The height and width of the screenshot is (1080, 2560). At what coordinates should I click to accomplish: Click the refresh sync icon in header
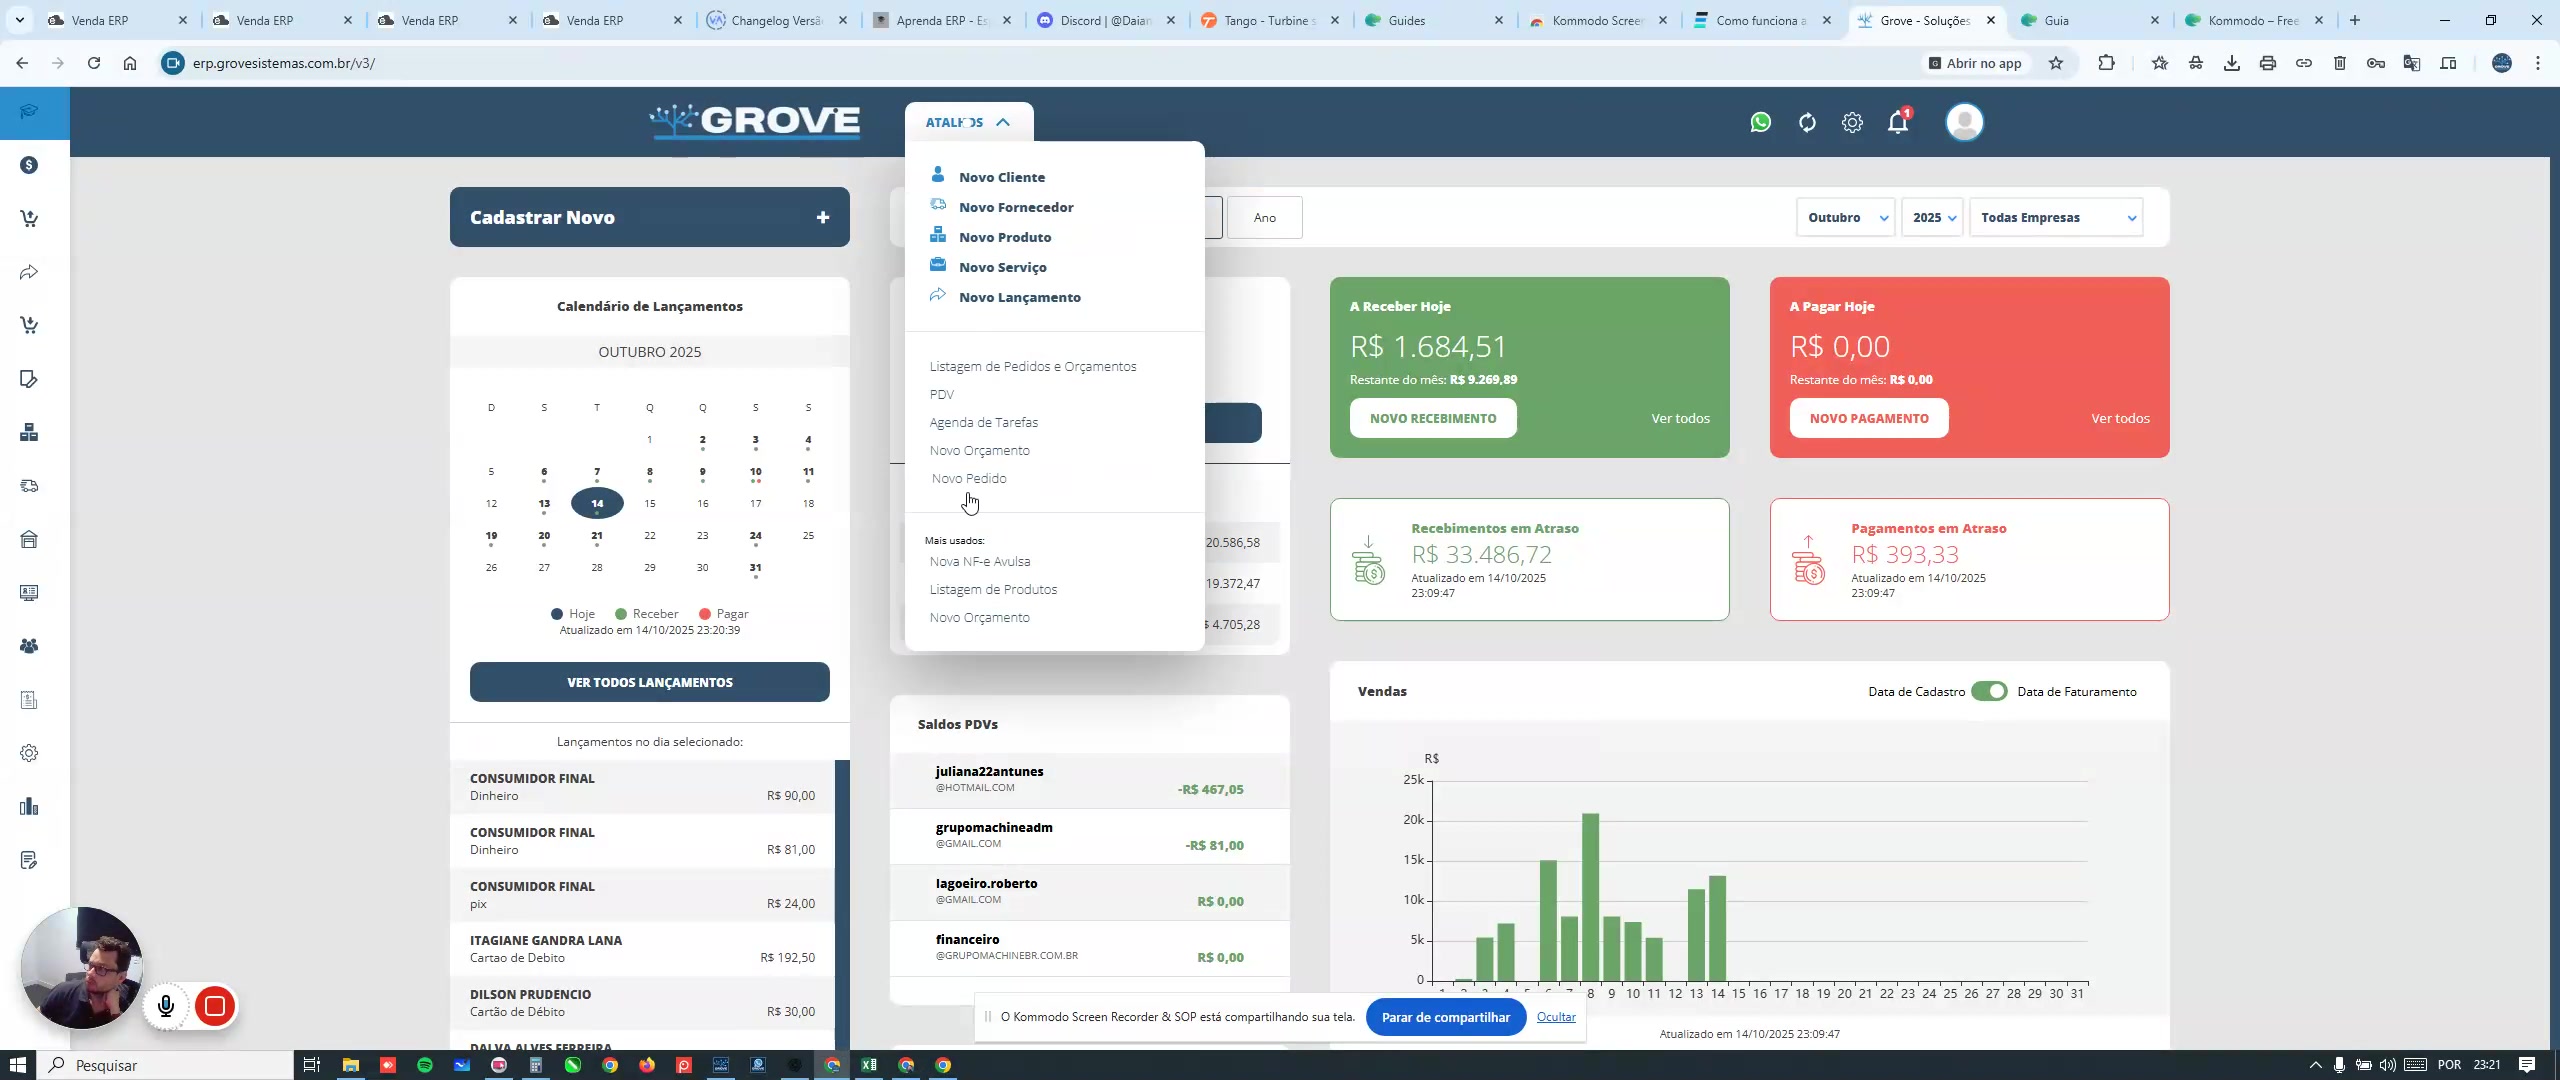[1807, 122]
